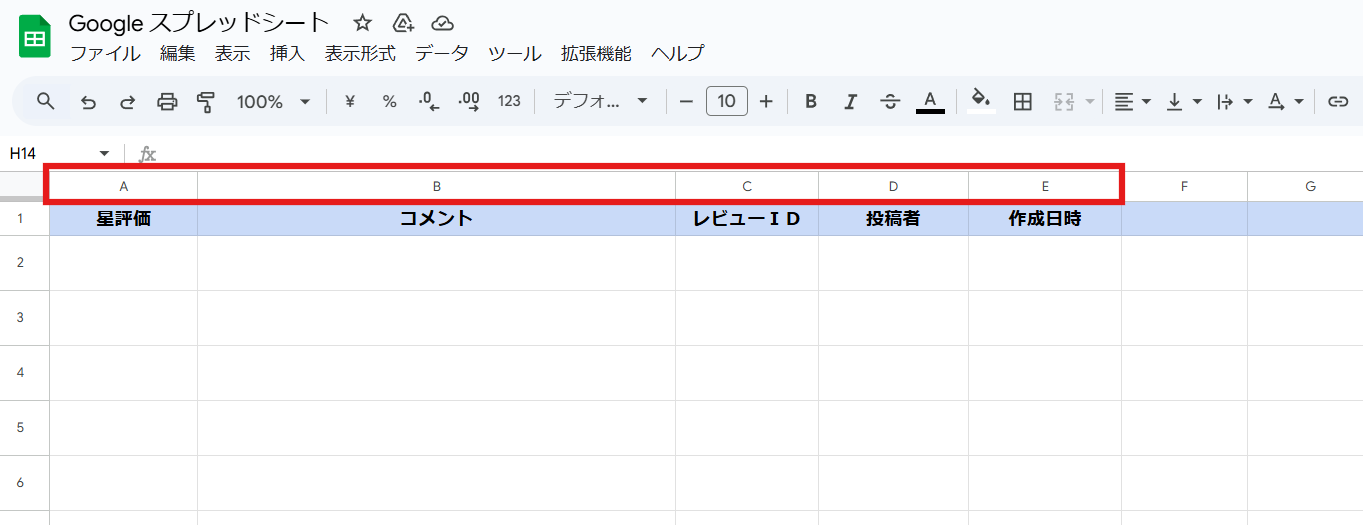Select the paint format roller icon
The image size is (1363, 525).
[x=206, y=101]
